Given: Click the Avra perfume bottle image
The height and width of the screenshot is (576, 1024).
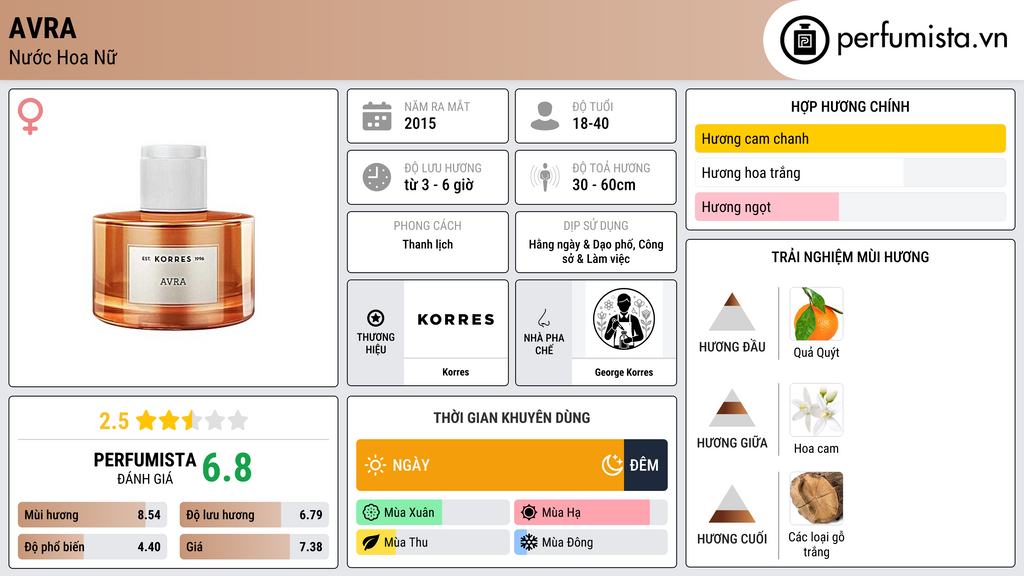Looking at the screenshot, I should pos(174,237).
